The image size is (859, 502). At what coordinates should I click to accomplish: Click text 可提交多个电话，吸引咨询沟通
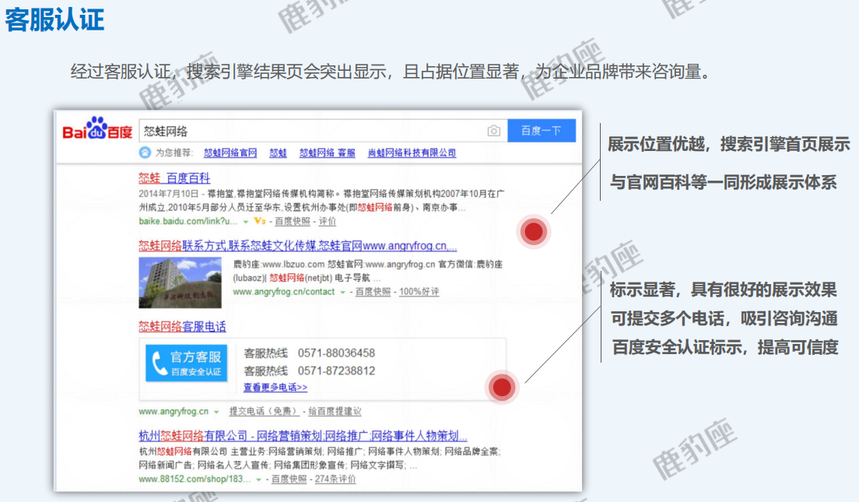point(725,318)
